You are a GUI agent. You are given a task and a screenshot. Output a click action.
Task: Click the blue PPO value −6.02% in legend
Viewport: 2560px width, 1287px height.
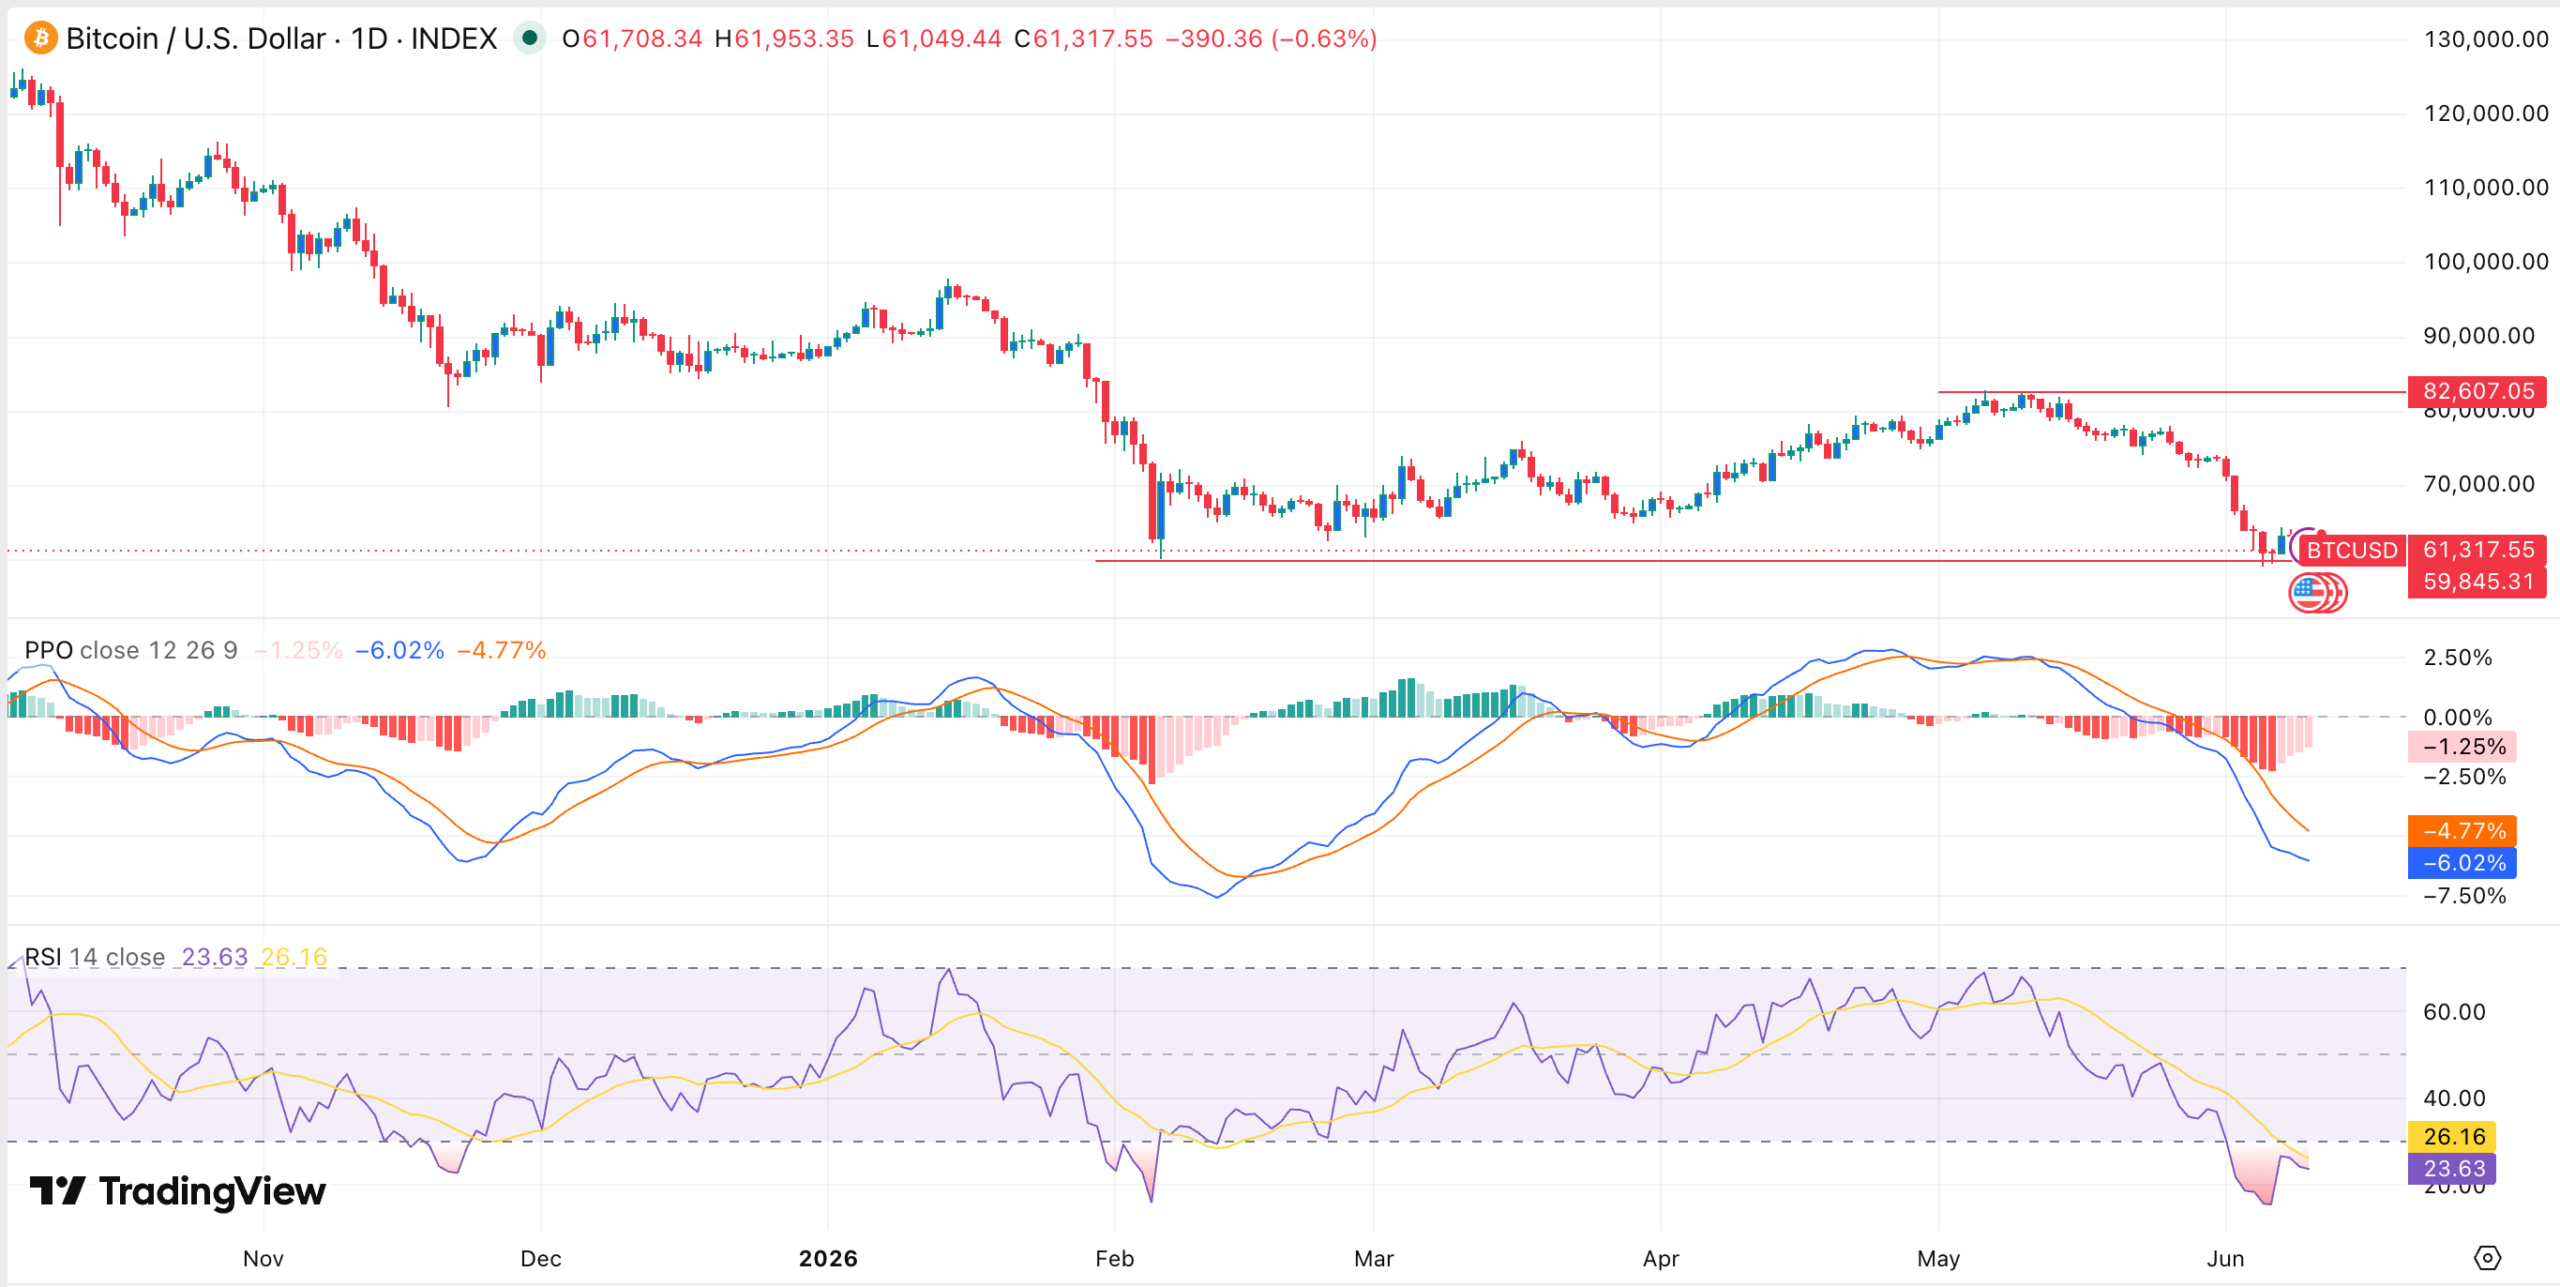click(400, 650)
